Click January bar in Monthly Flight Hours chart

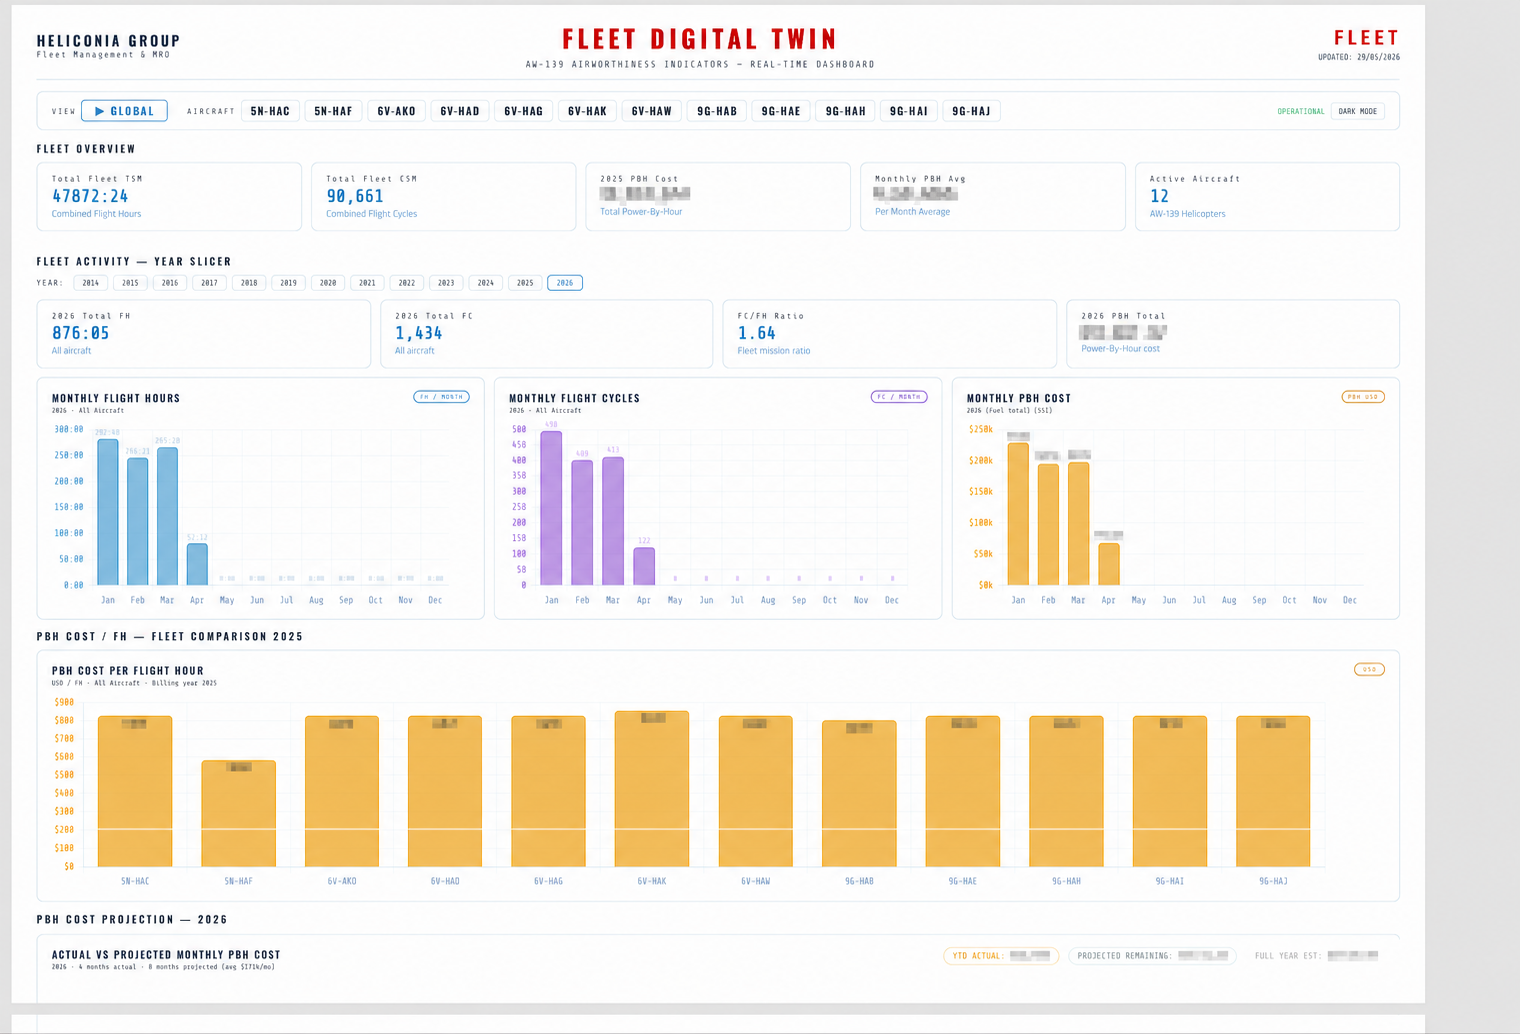pyautogui.click(x=107, y=512)
